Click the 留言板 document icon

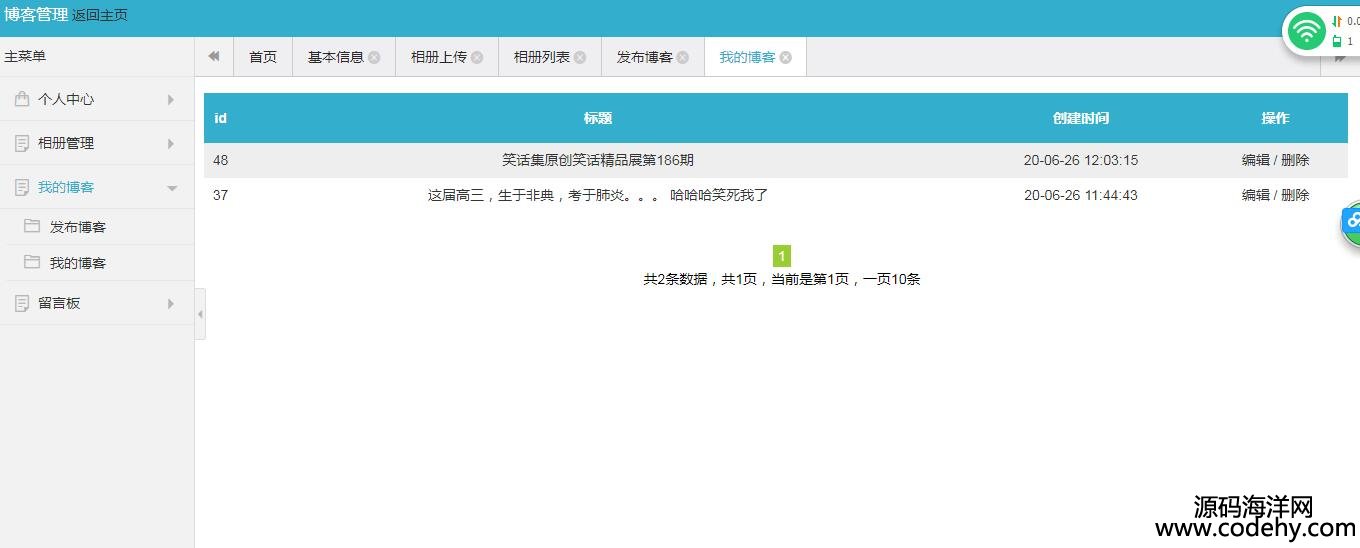click(22, 303)
